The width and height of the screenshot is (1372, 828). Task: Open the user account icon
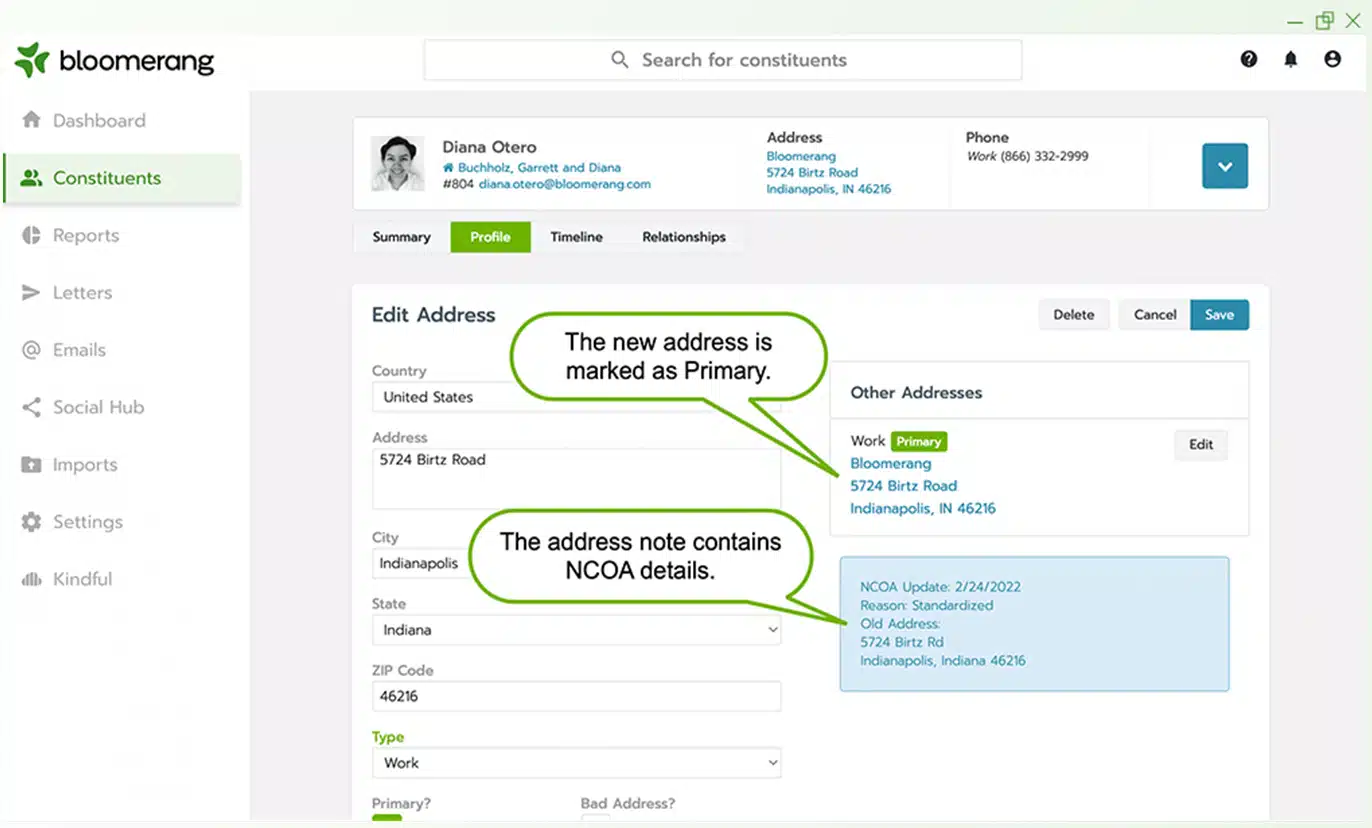pos(1332,59)
